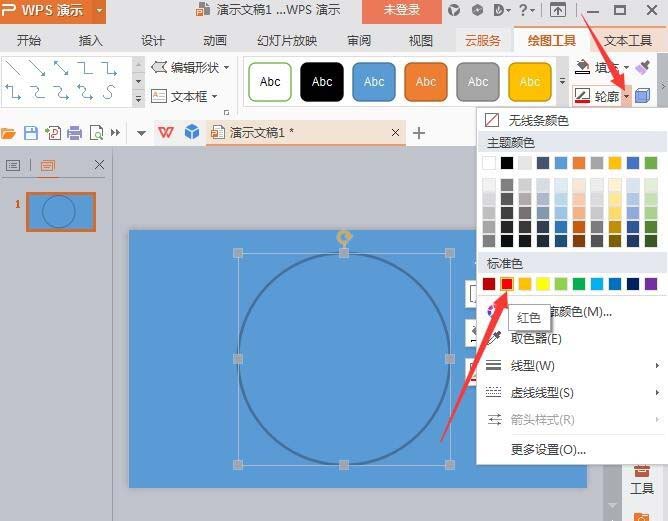Pick the red standard color swatch
Viewport: 668px width, 521px height.
coord(507,284)
